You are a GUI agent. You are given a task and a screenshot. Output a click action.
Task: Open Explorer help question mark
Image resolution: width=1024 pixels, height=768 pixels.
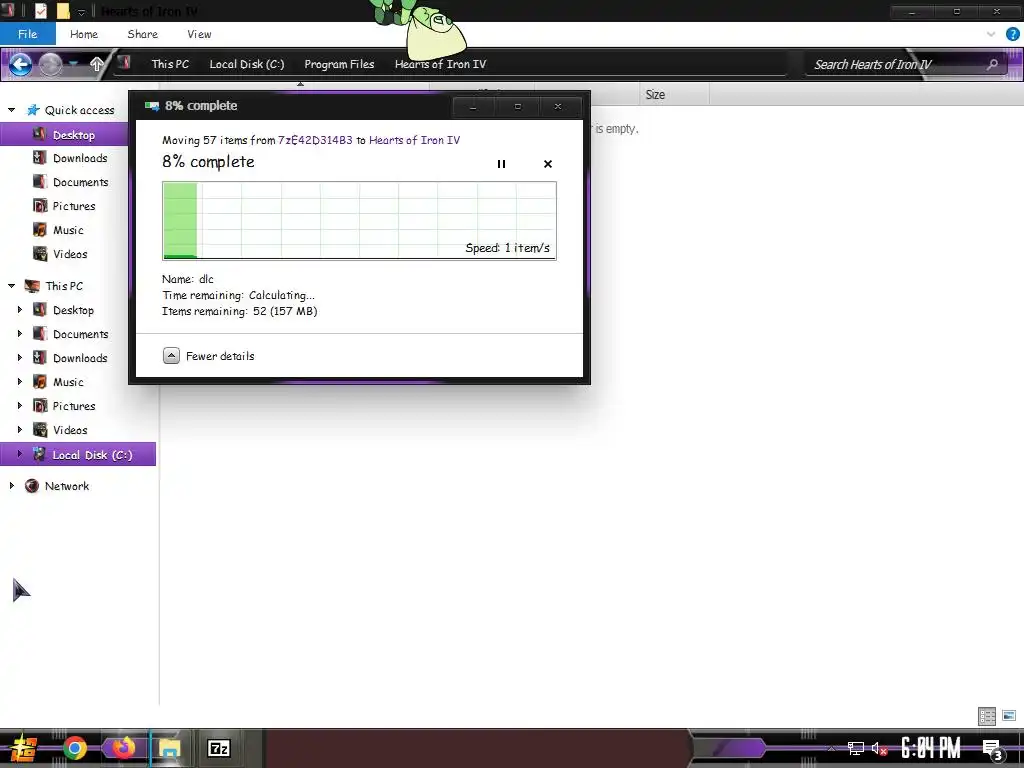click(x=1013, y=34)
